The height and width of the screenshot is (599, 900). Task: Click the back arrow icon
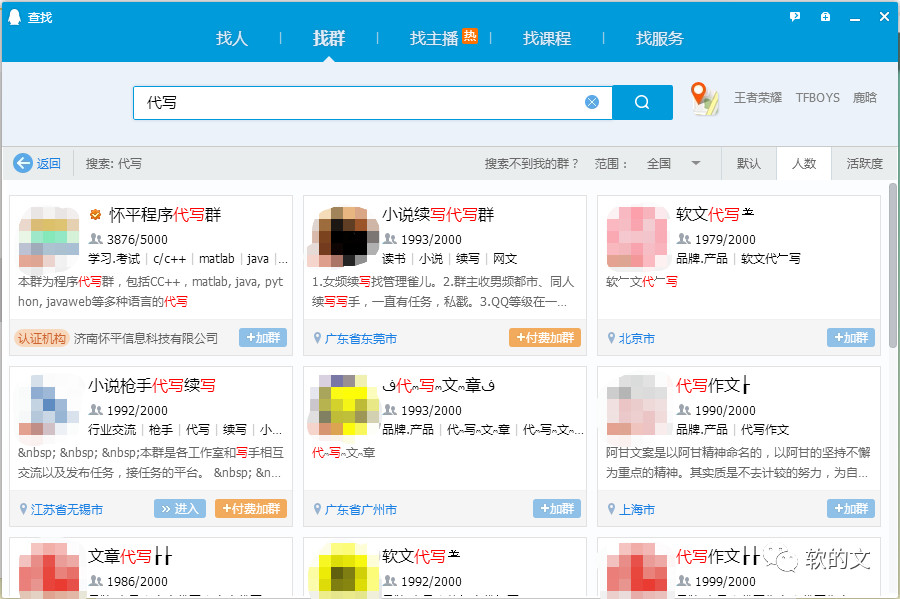(x=23, y=164)
